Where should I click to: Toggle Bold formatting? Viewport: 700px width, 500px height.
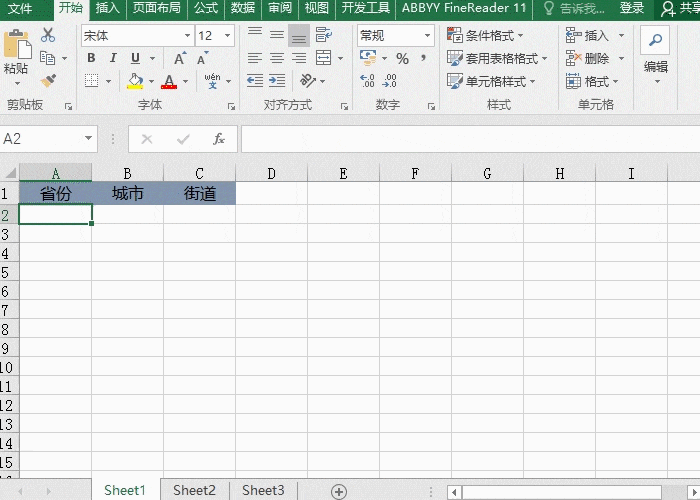91,58
